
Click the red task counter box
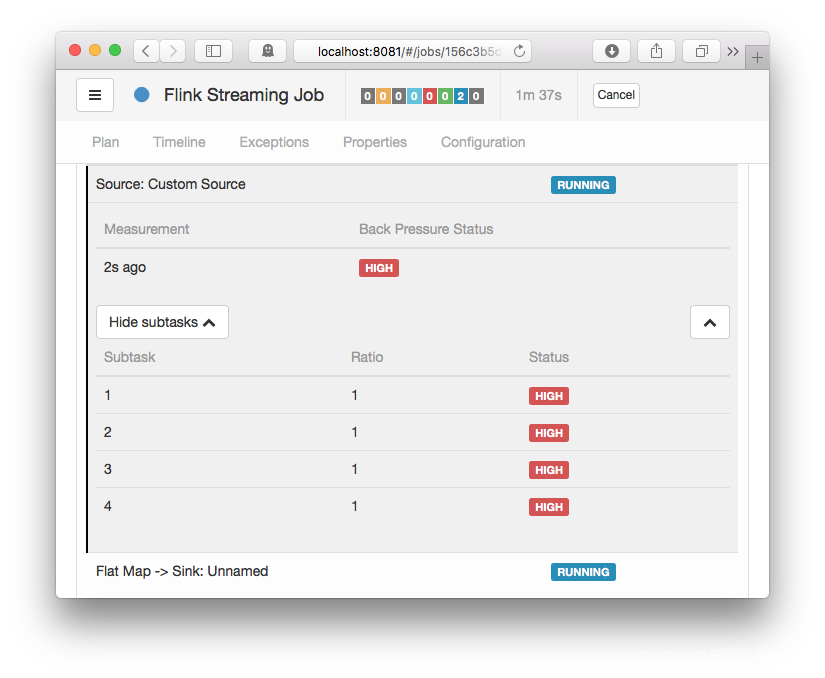coord(429,96)
